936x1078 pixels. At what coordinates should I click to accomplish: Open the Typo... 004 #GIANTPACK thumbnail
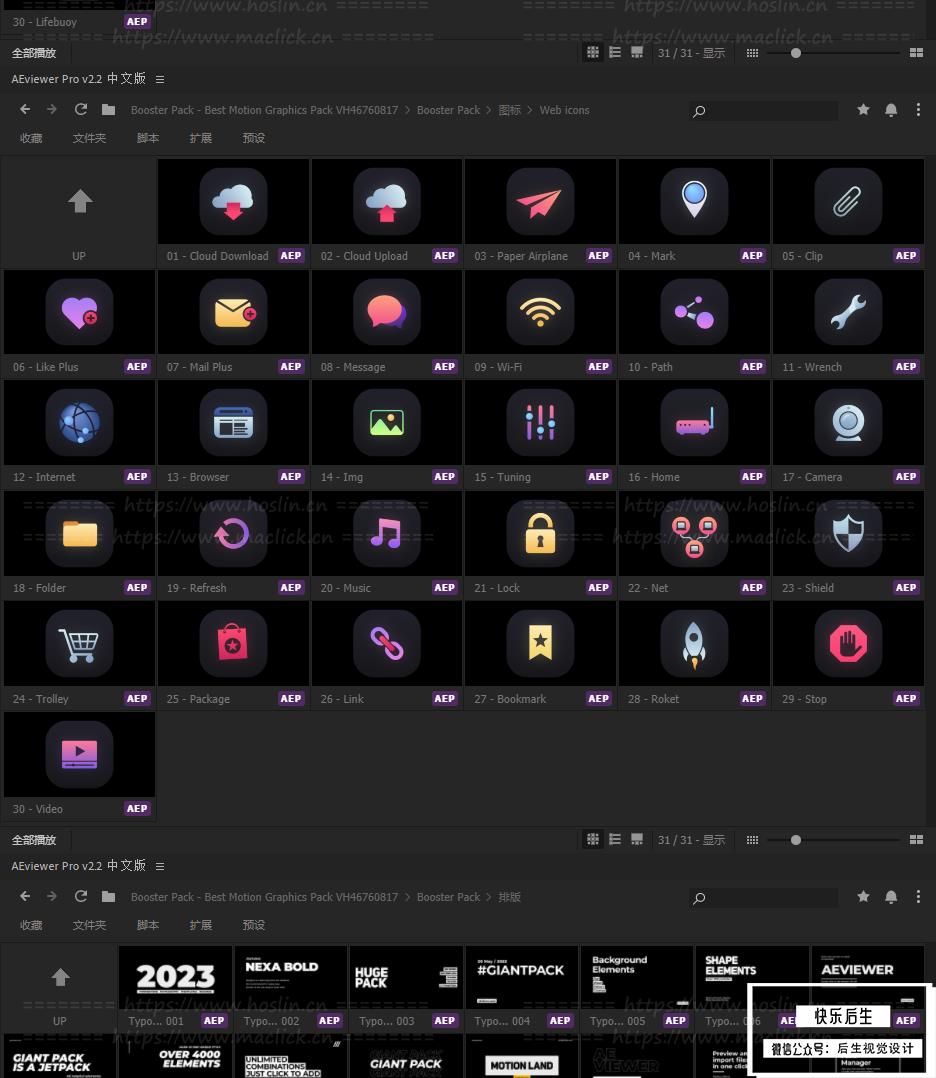pyautogui.click(x=521, y=977)
